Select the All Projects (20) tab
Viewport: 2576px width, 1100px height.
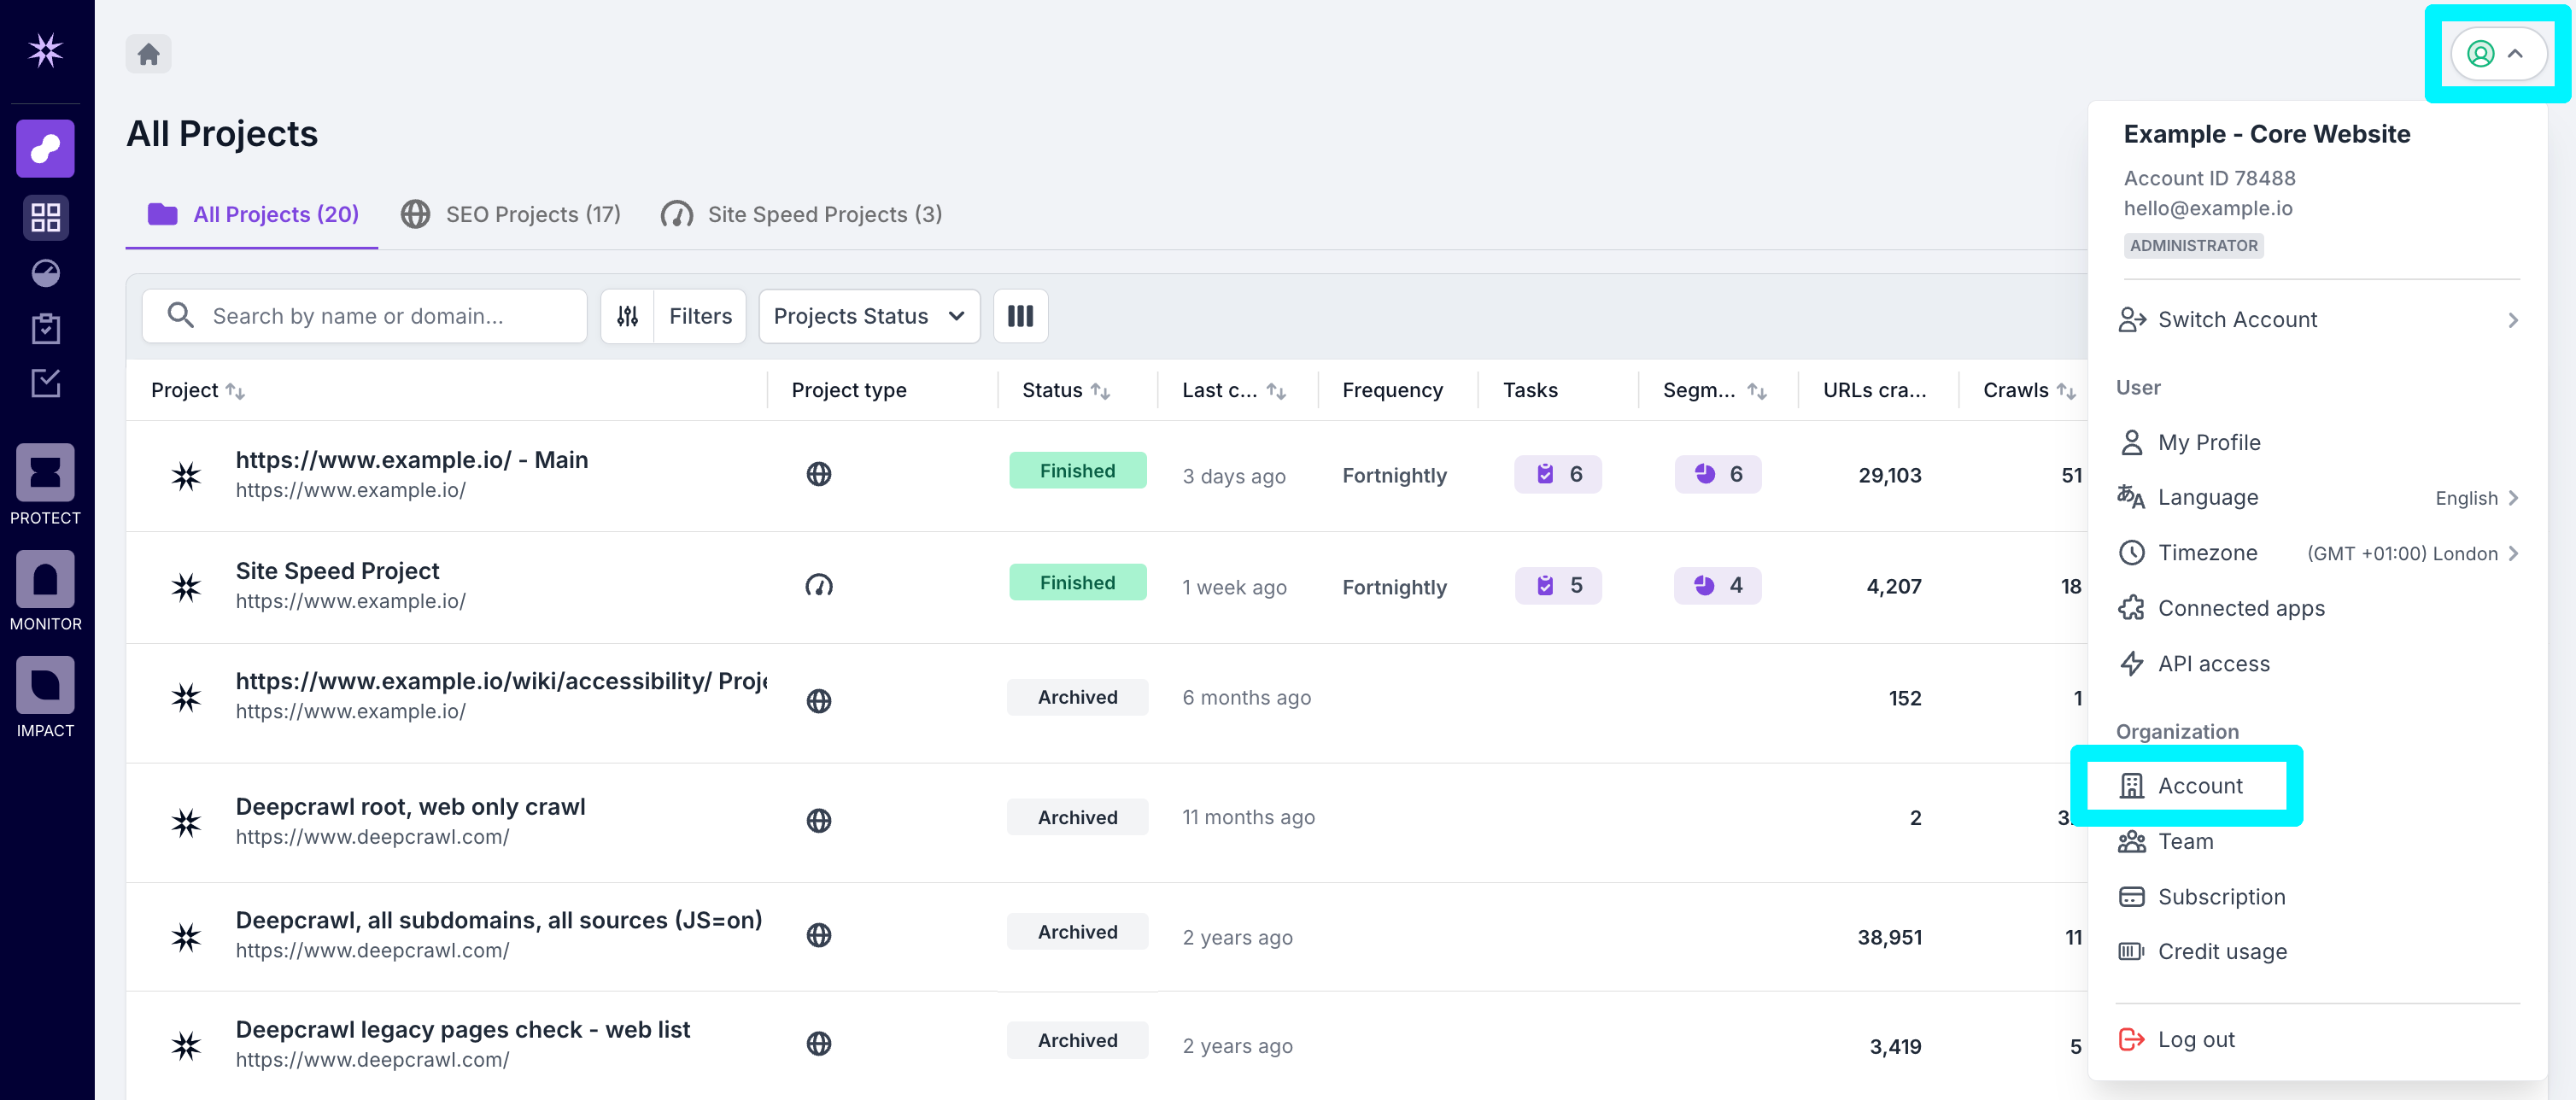point(252,215)
